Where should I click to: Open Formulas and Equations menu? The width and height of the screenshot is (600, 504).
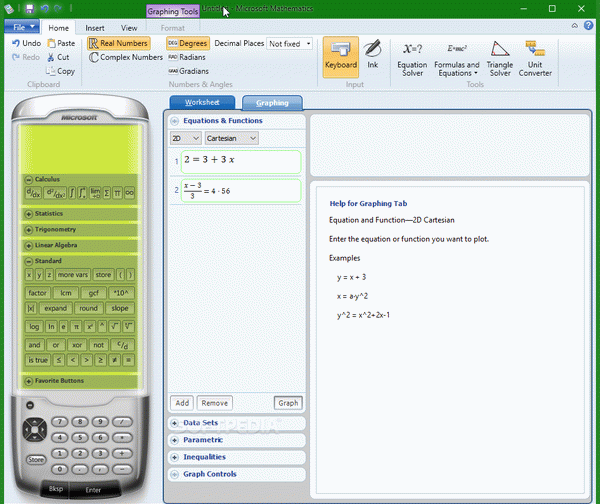(x=457, y=59)
